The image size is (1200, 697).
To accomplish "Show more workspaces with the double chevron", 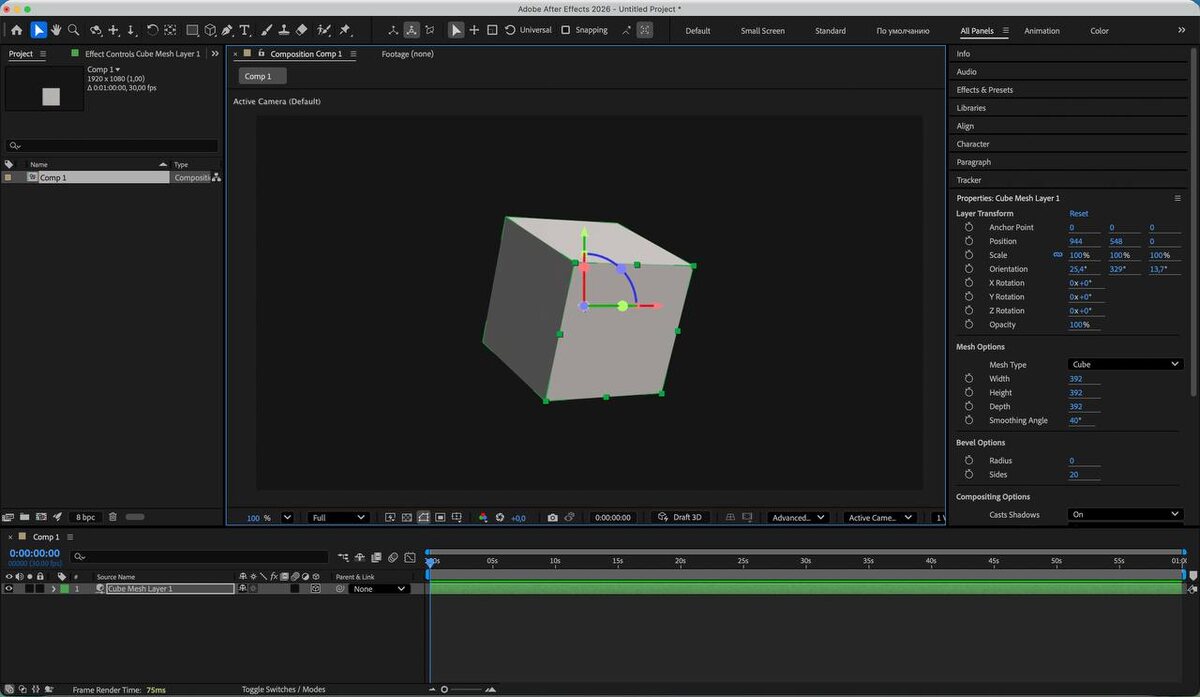I will pyautogui.click(x=1182, y=30).
